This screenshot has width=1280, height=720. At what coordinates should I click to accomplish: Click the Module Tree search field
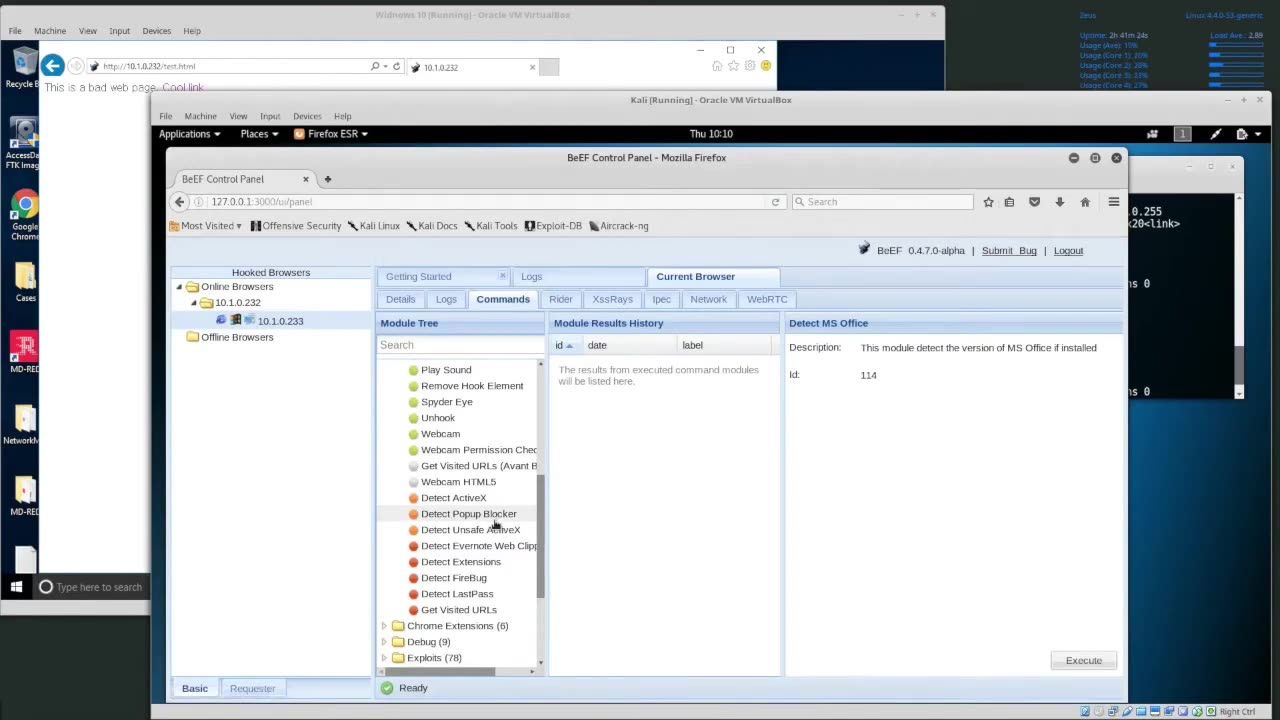tap(460, 345)
